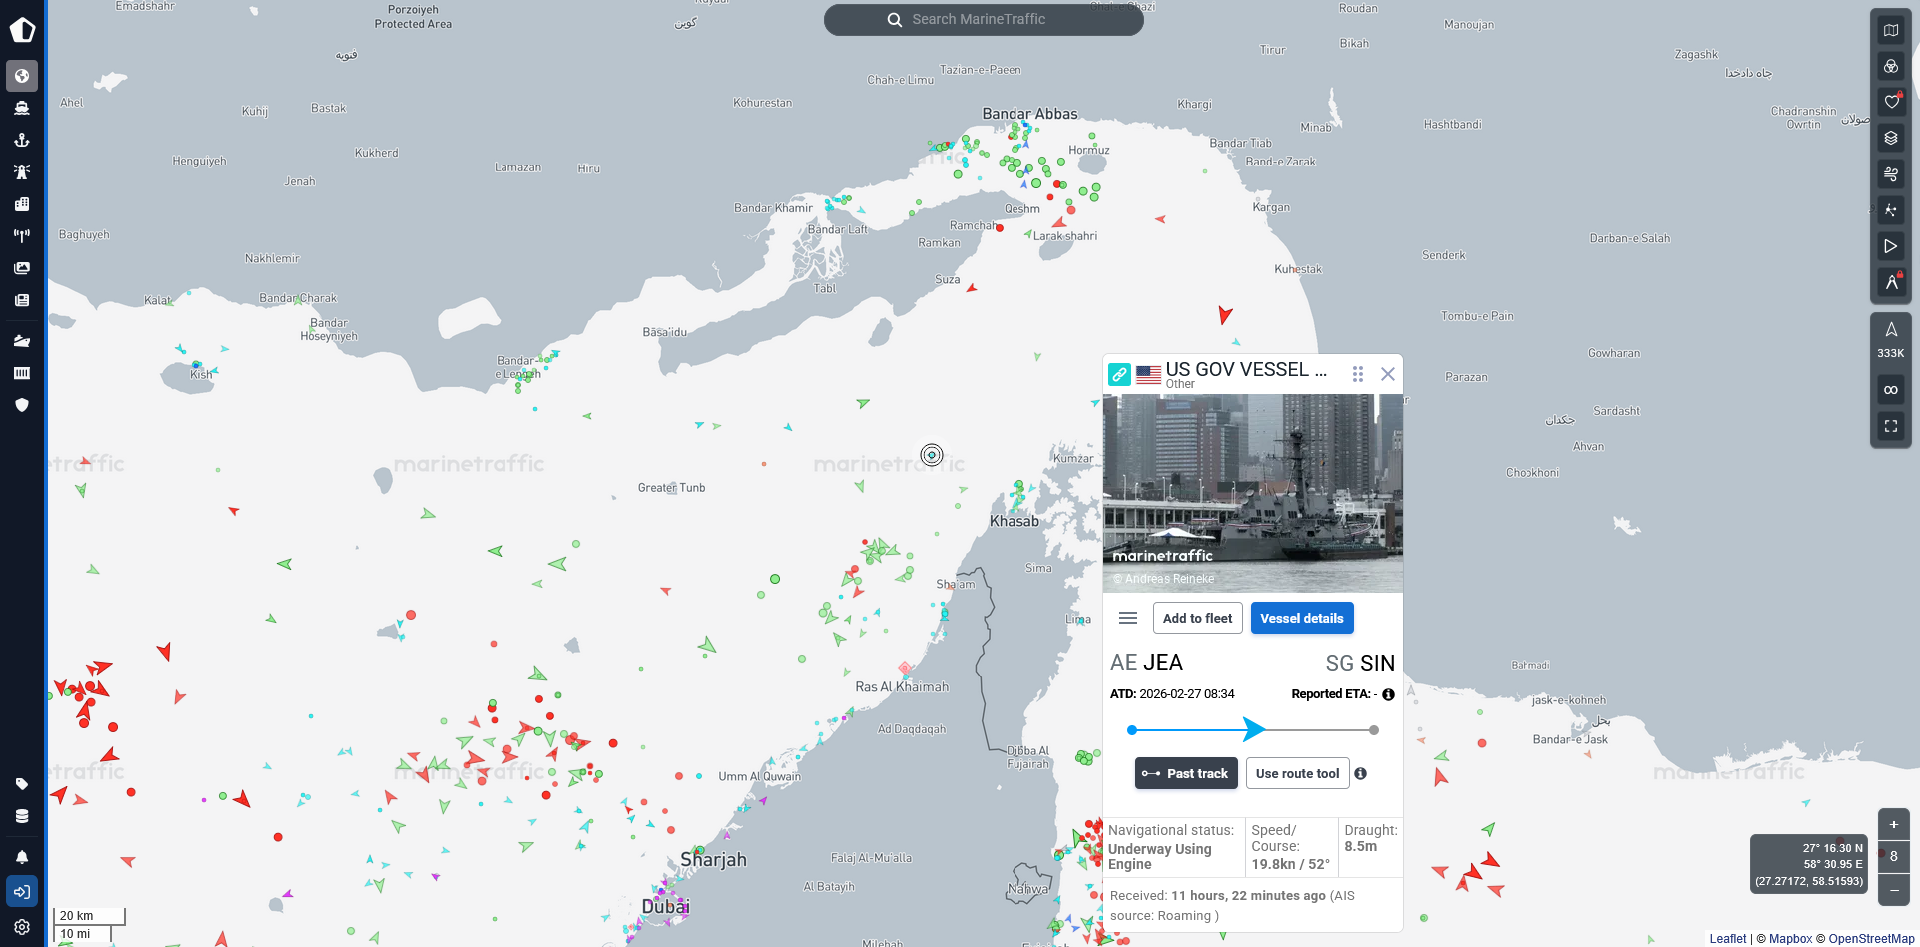1920x947 pixels.
Task: Toggle the infinity vessel names icon
Action: click(x=1891, y=390)
